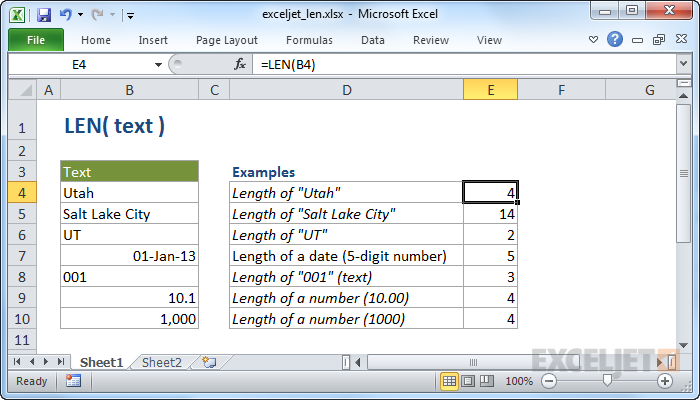Click the green File button
Viewport: 700px width, 400px height.
pyautogui.click(x=36, y=40)
